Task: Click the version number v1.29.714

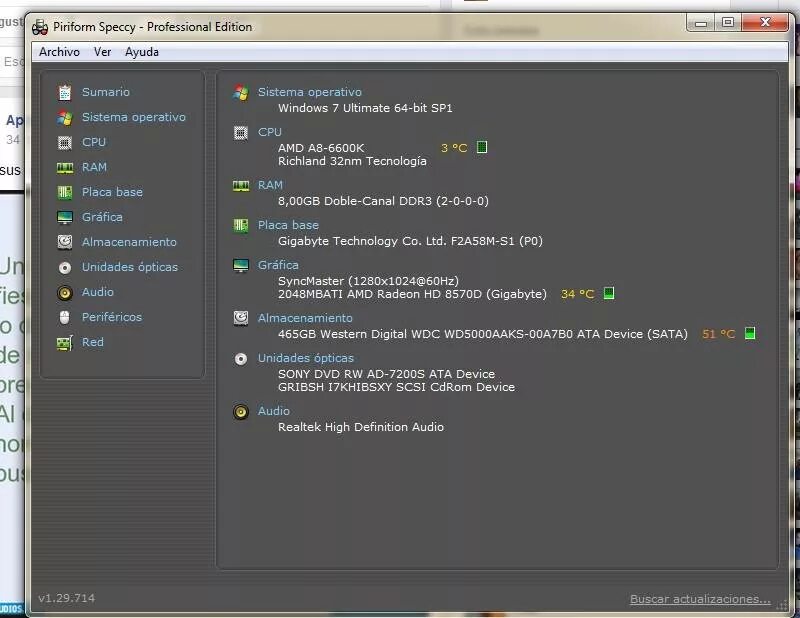Action: [66, 598]
